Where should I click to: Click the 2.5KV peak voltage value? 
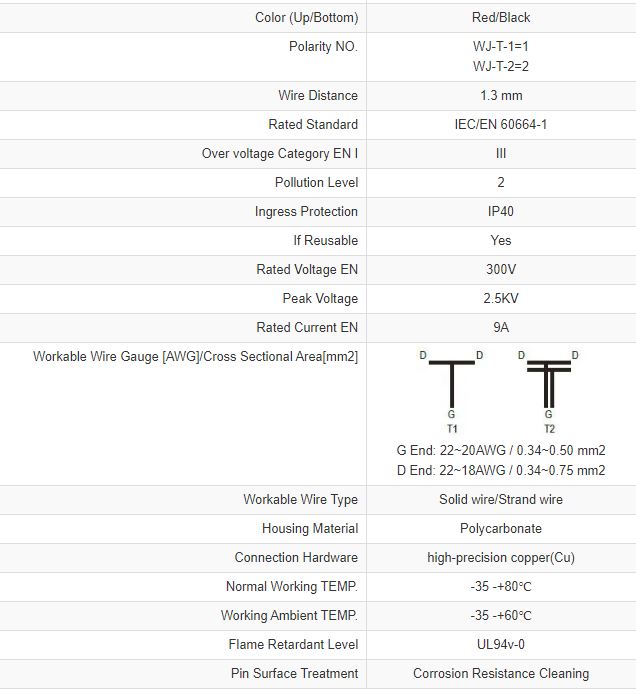click(x=501, y=299)
